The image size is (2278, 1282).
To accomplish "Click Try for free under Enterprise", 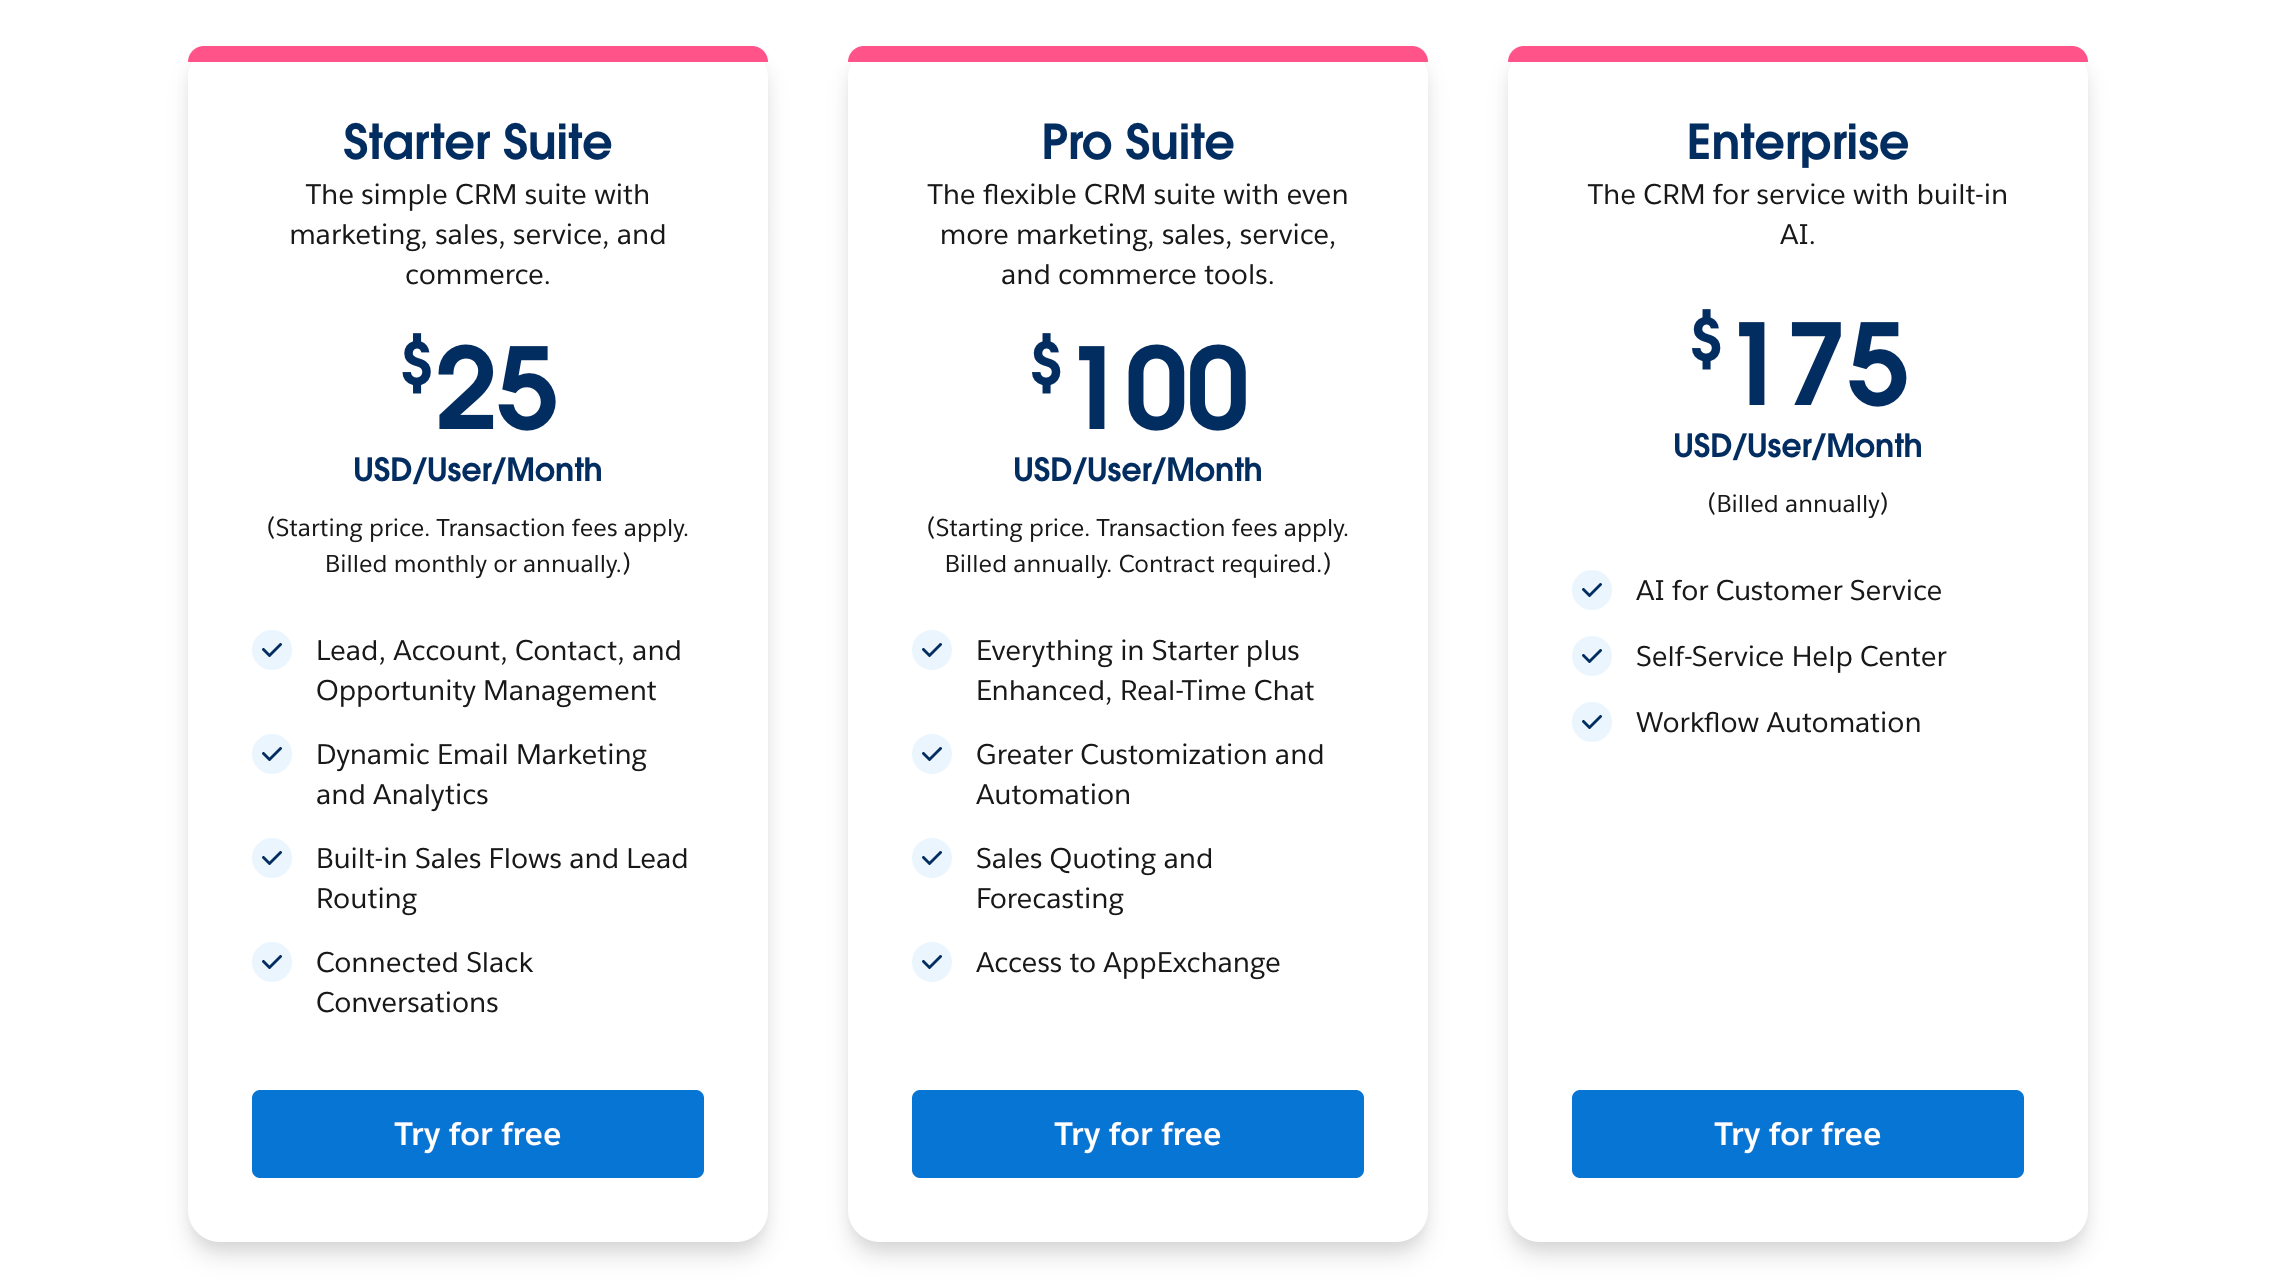I will click(1797, 1133).
